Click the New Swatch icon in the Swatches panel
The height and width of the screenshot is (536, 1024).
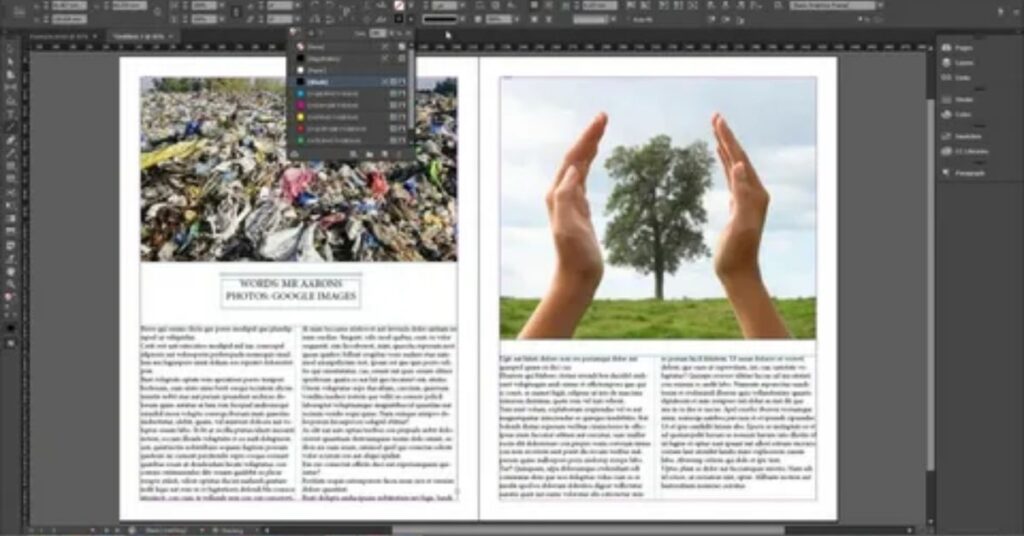point(384,154)
